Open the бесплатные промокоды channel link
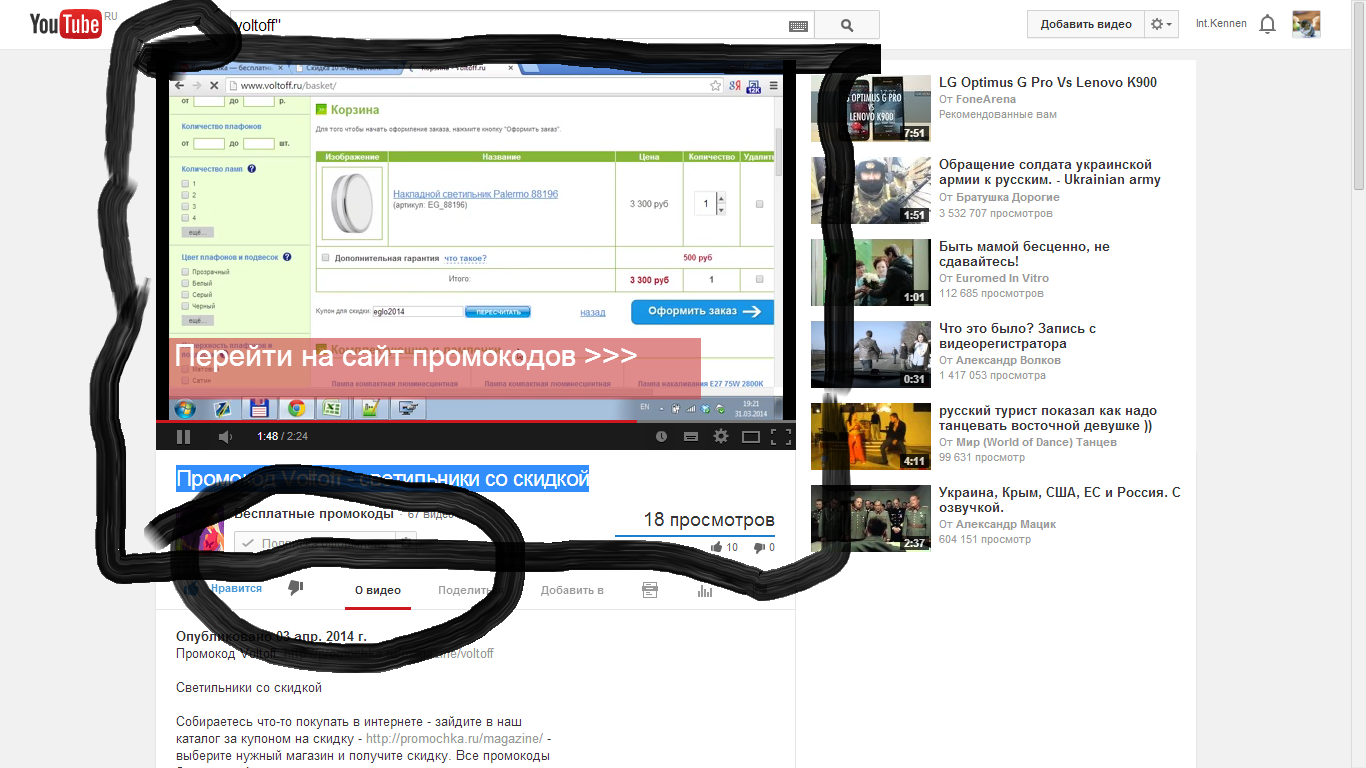Image resolution: width=1366 pixels, height=768 pixels. [x=314, y=514]
